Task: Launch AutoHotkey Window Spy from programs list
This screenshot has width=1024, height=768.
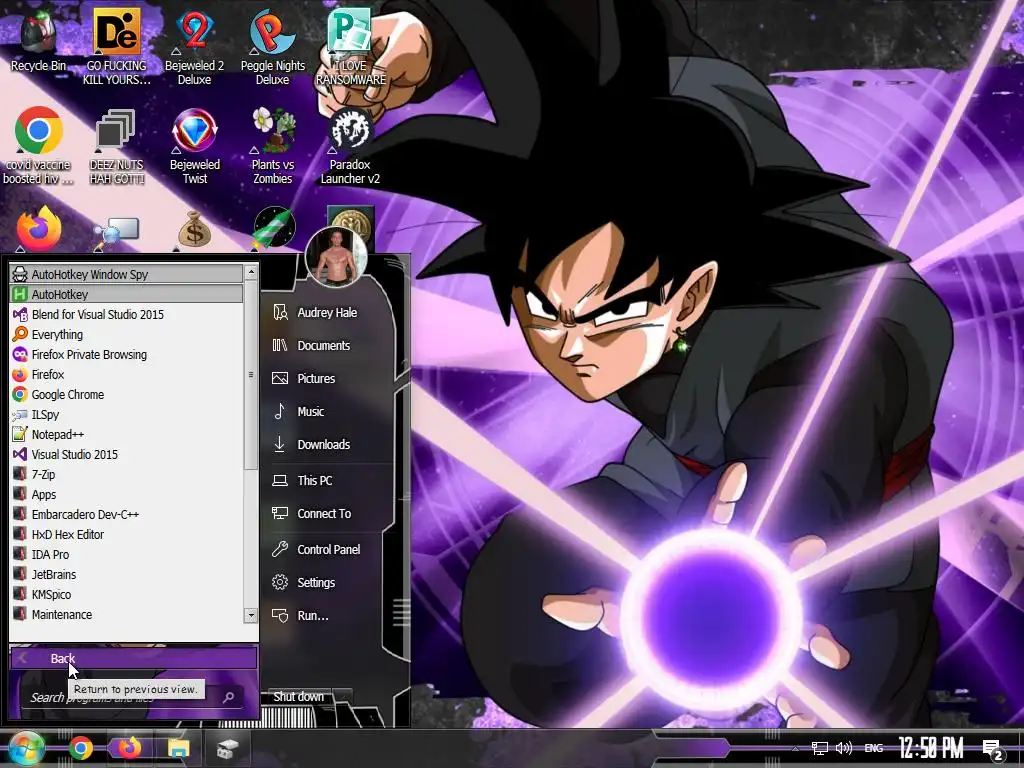Action: pos(127,274)
